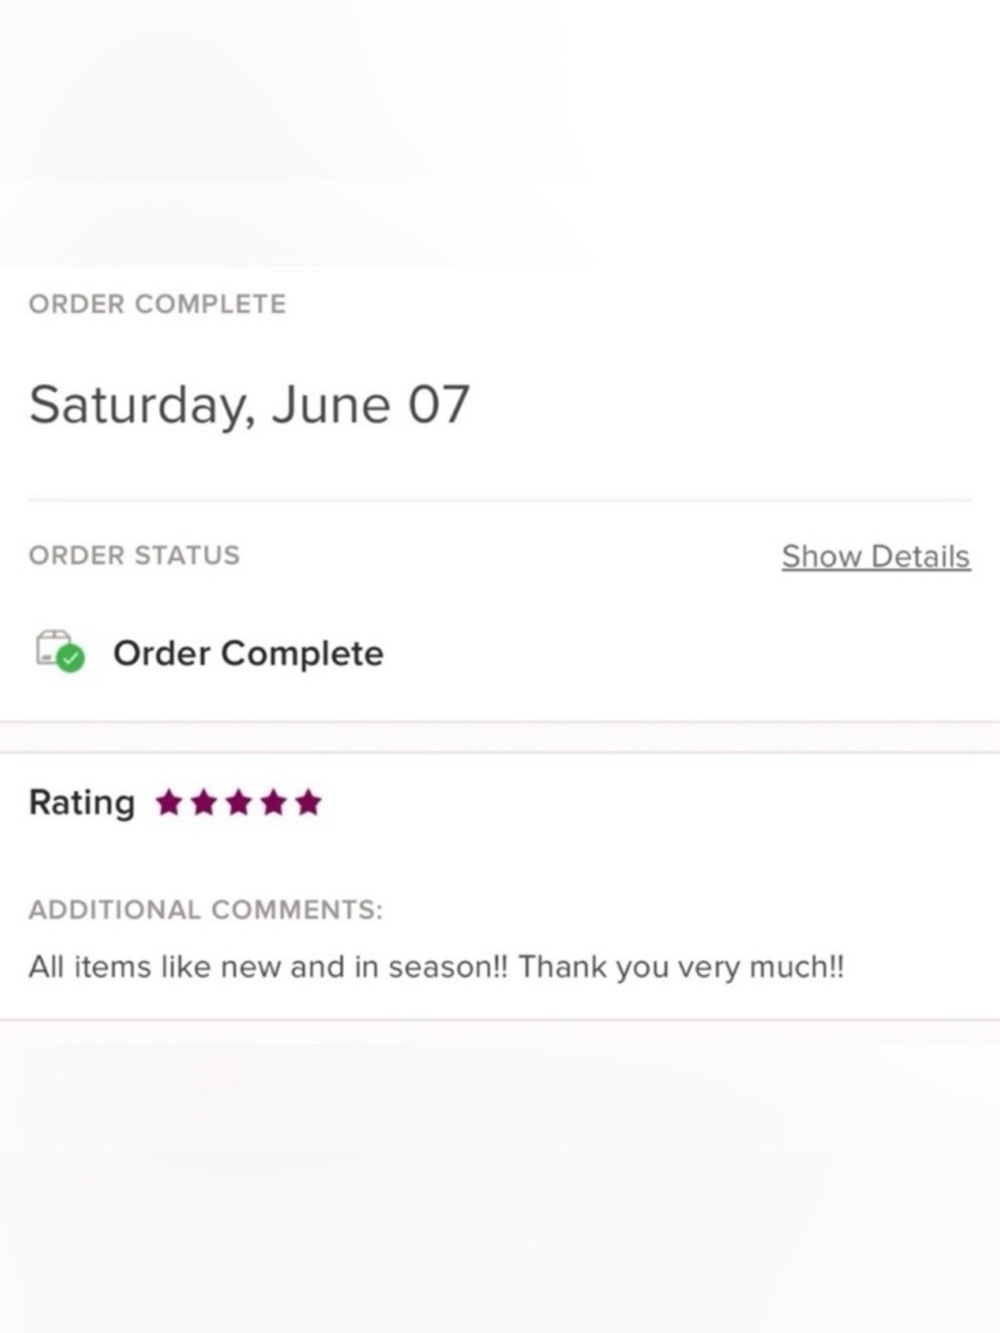
Task: Select the fourth rating star
Action: (x=274, y=802)
